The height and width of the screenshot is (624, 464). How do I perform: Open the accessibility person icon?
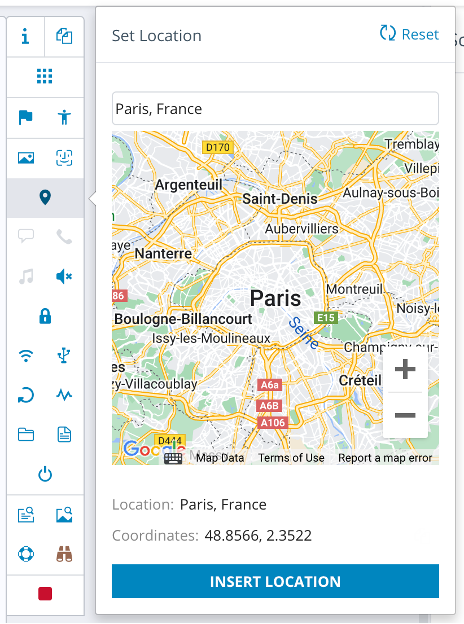(64, 117)
